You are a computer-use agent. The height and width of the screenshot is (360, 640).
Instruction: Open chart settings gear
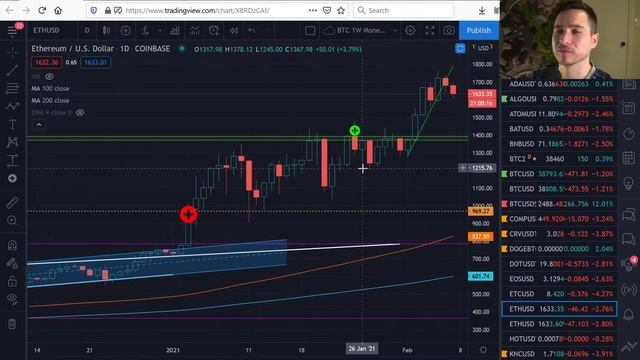[410, 31]
